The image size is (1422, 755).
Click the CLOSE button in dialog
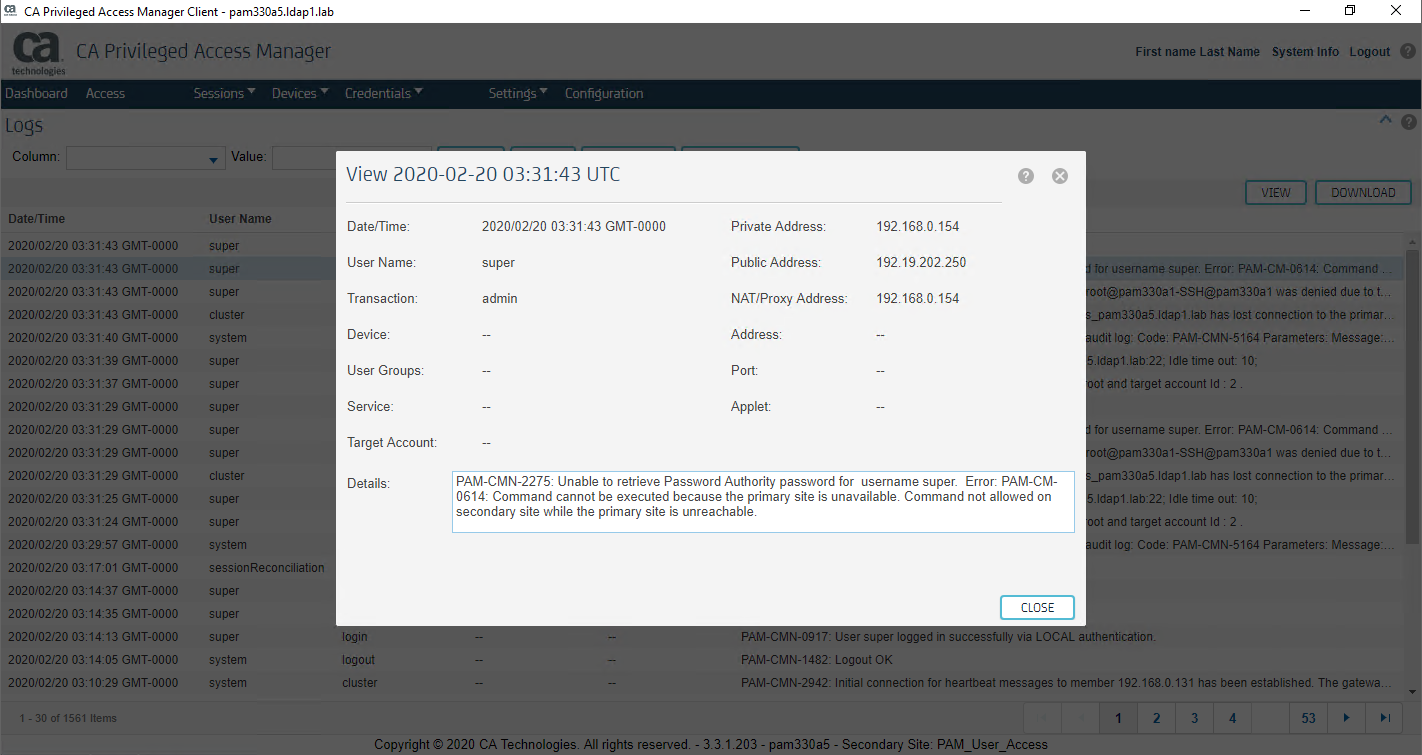click(x=1037, y=608)
